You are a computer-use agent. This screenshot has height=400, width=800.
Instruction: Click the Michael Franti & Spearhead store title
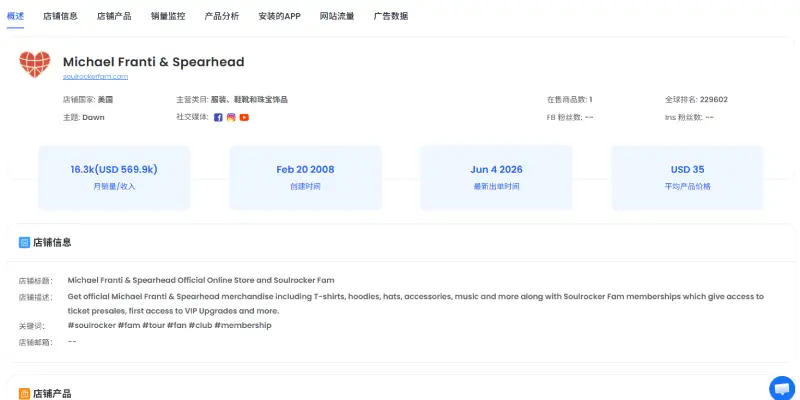[154, 62]
